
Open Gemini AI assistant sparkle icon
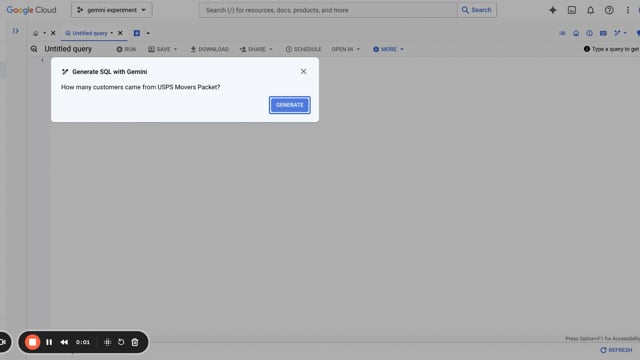click(x=553, y=10)
